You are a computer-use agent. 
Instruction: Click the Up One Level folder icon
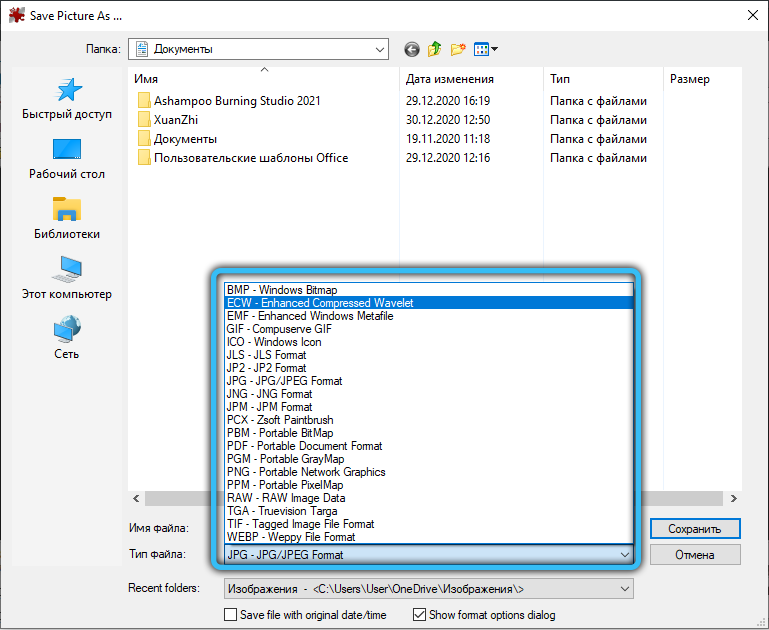435,49
